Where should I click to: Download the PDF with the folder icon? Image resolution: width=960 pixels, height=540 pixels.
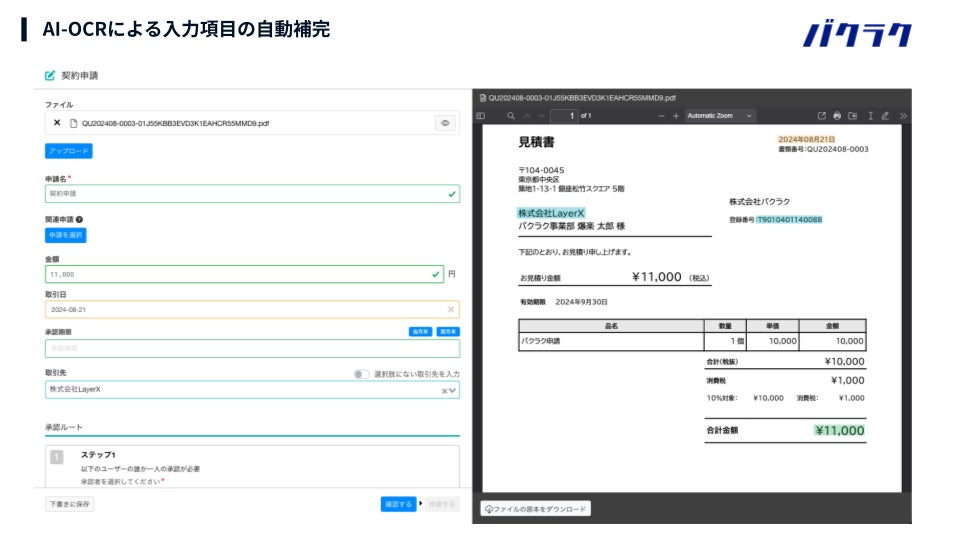(853, 116)
